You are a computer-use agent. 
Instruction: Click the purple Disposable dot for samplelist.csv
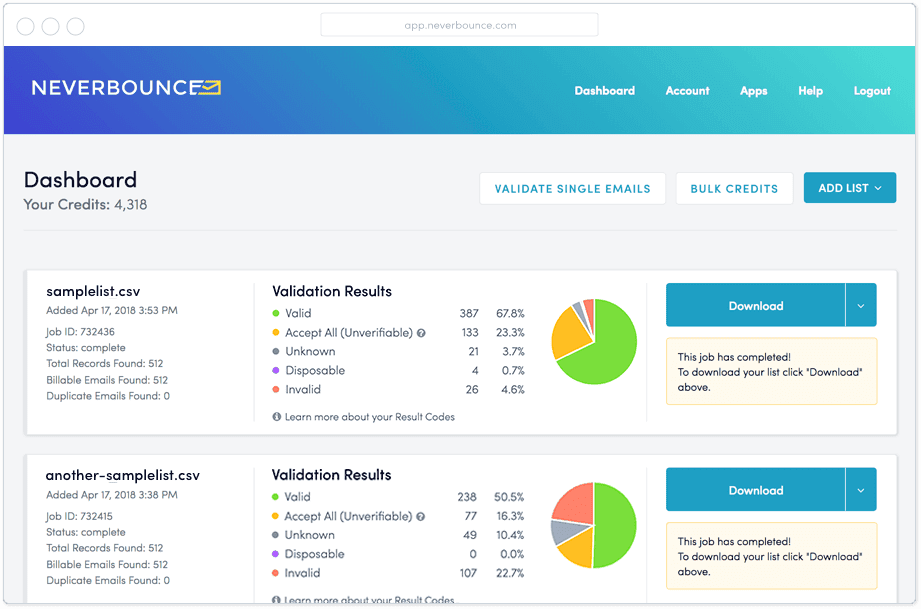276,370
